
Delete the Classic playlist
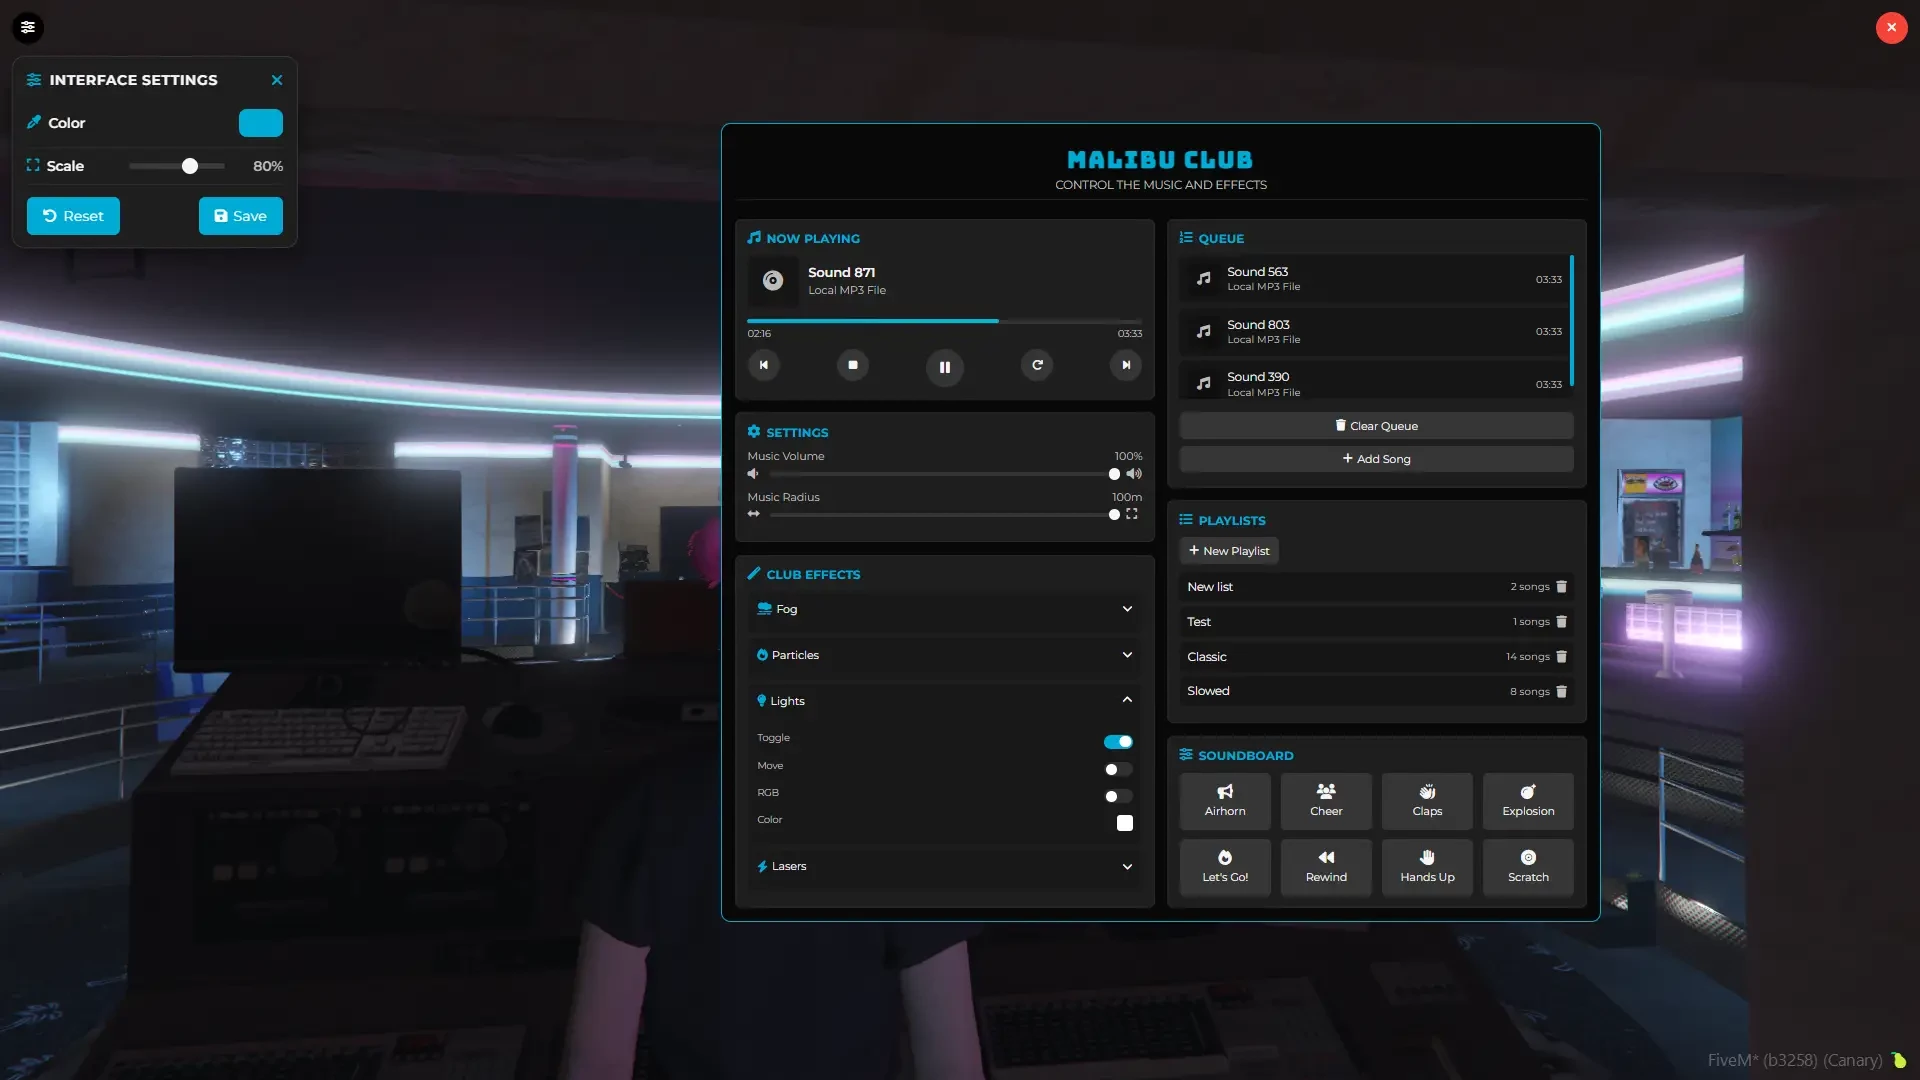pyautogui.click(x=1562, y=657)
